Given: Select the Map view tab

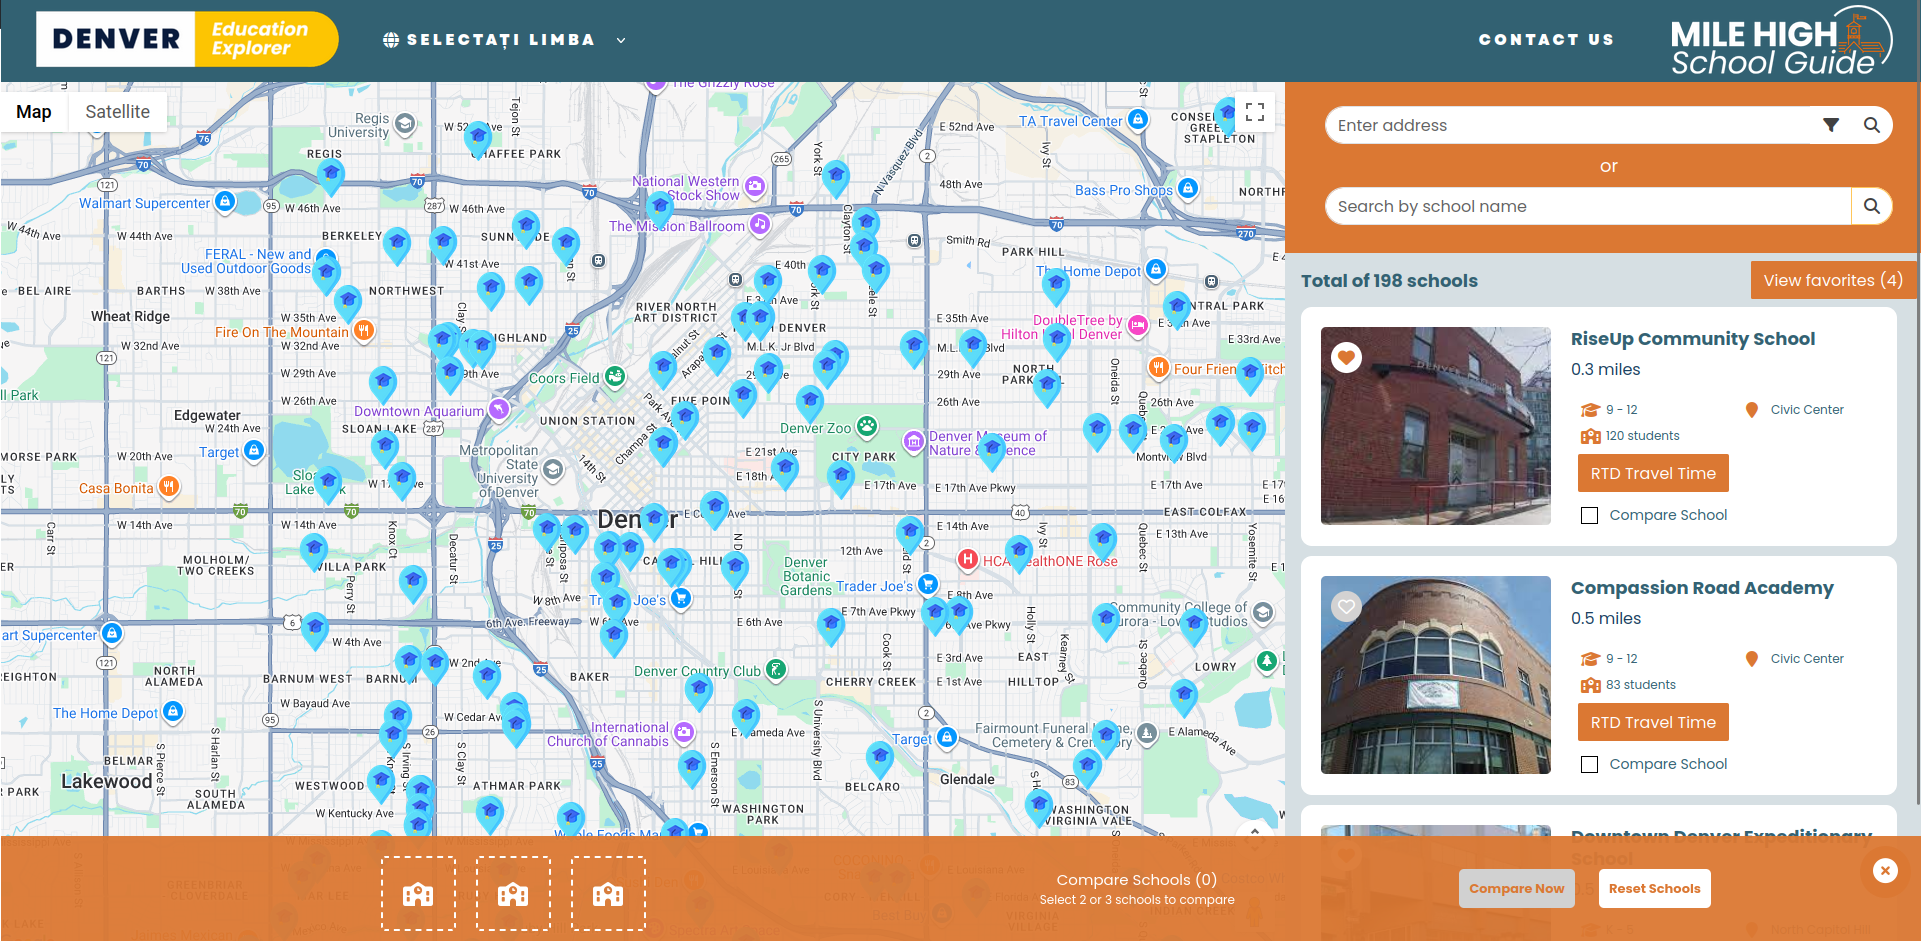Looking at the screenshot, I should 34,112.
